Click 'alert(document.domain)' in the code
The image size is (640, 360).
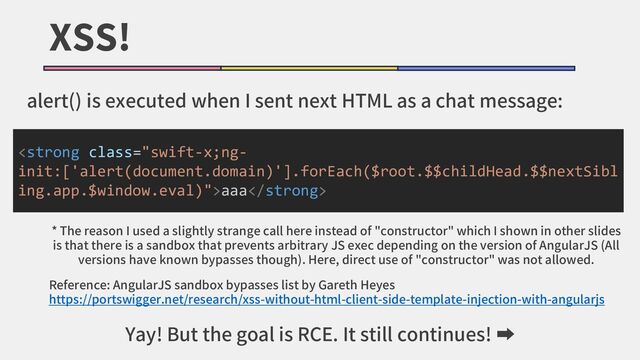tap(176, 171)
